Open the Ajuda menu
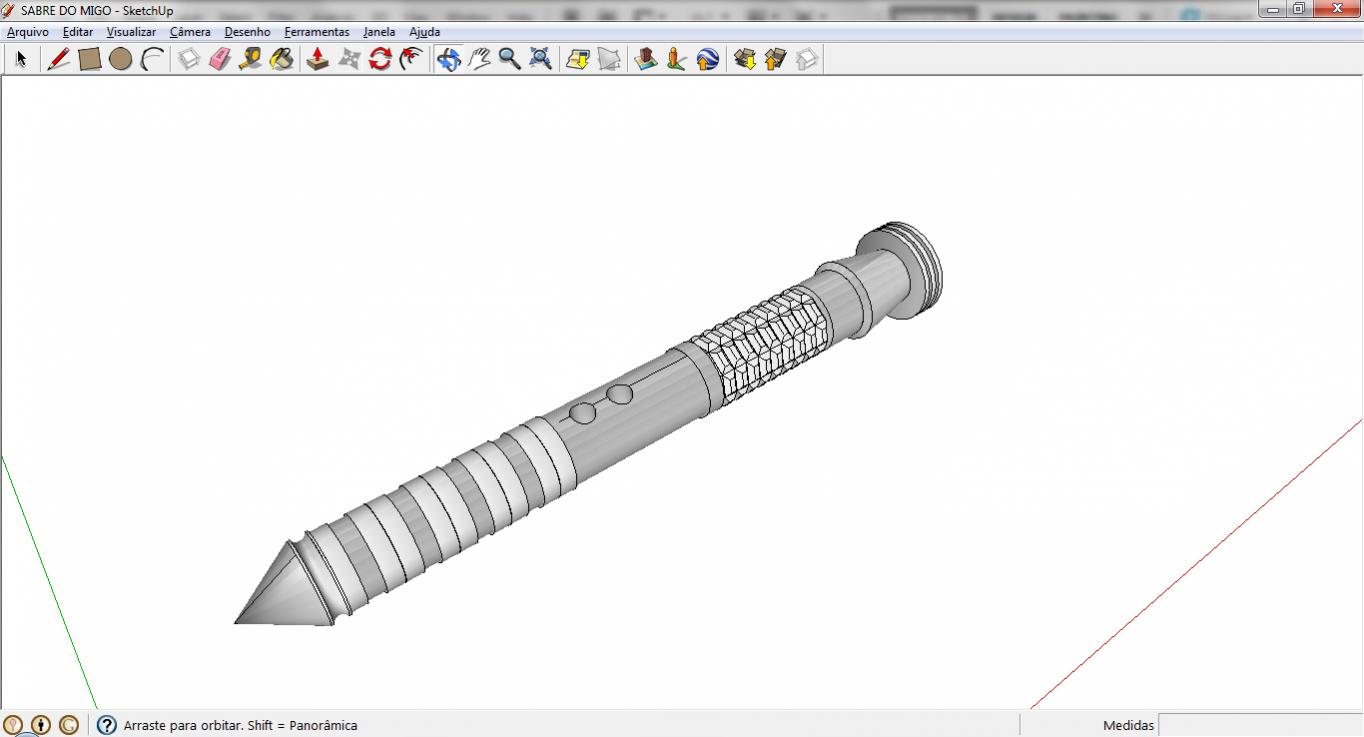The width and height of the screenshot is (1364, 737). (x=424, y=32)
